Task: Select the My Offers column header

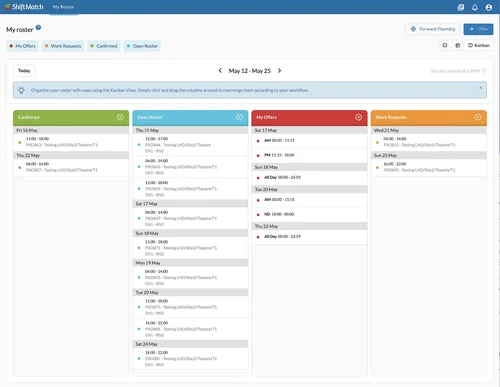Action: tap(309, 118)
